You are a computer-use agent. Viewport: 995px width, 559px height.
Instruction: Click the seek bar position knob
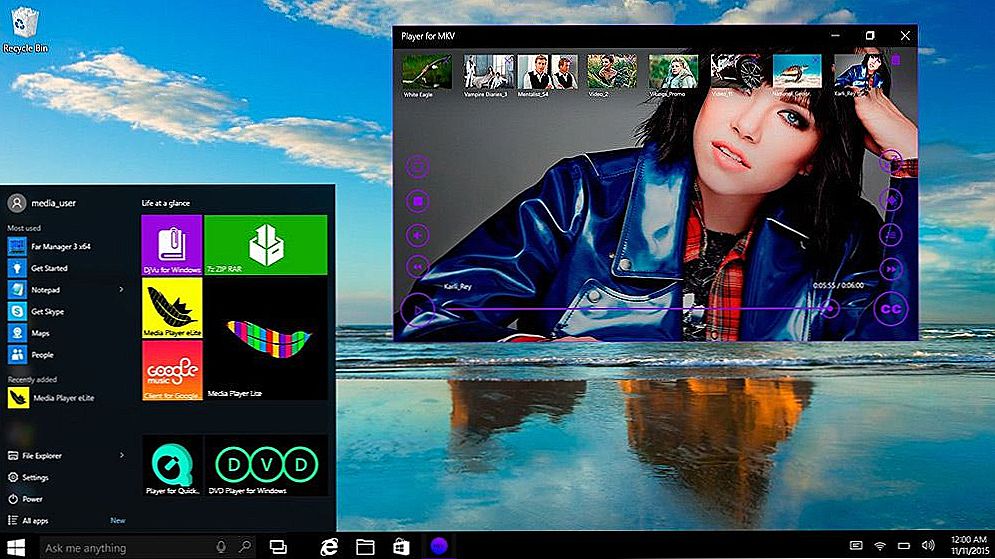pyautogui.click(x=829, y=308)
